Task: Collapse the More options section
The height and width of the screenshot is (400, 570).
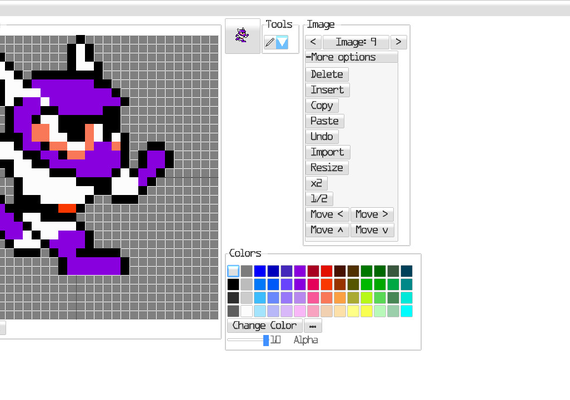Action: [x=352, y=57]
